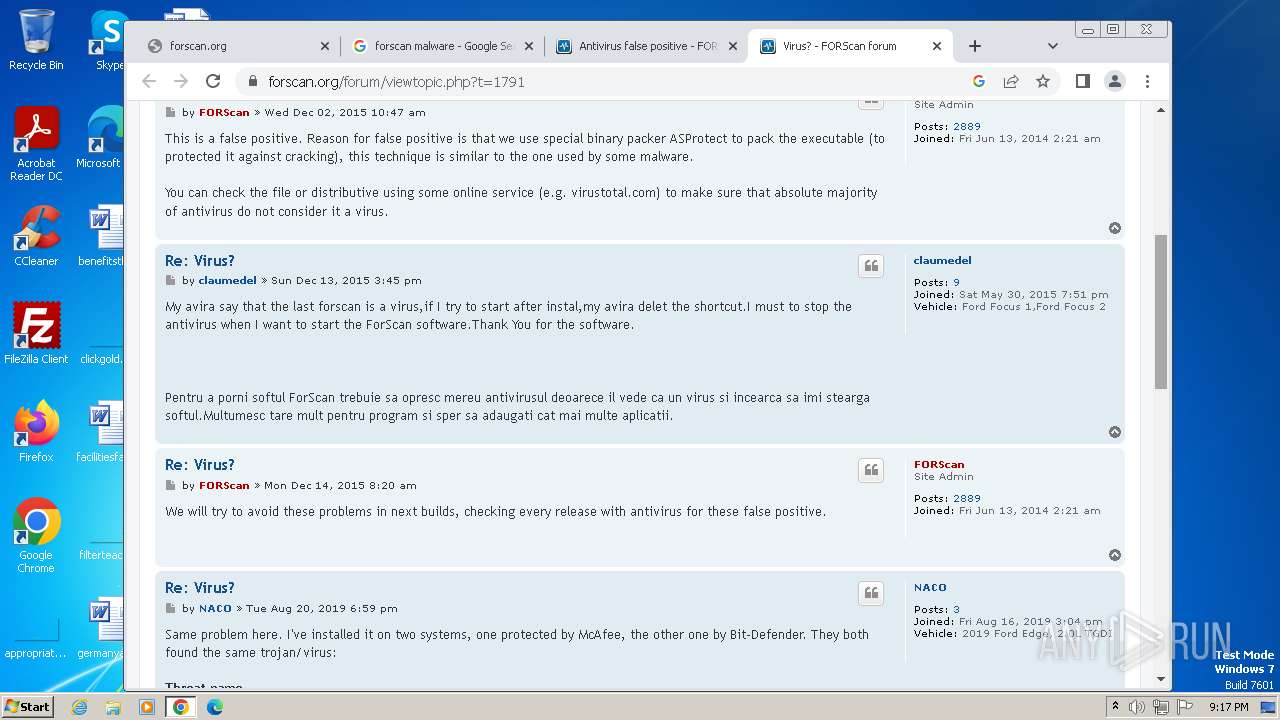Switch to the Antivirus false positive tab

point(647,46)
